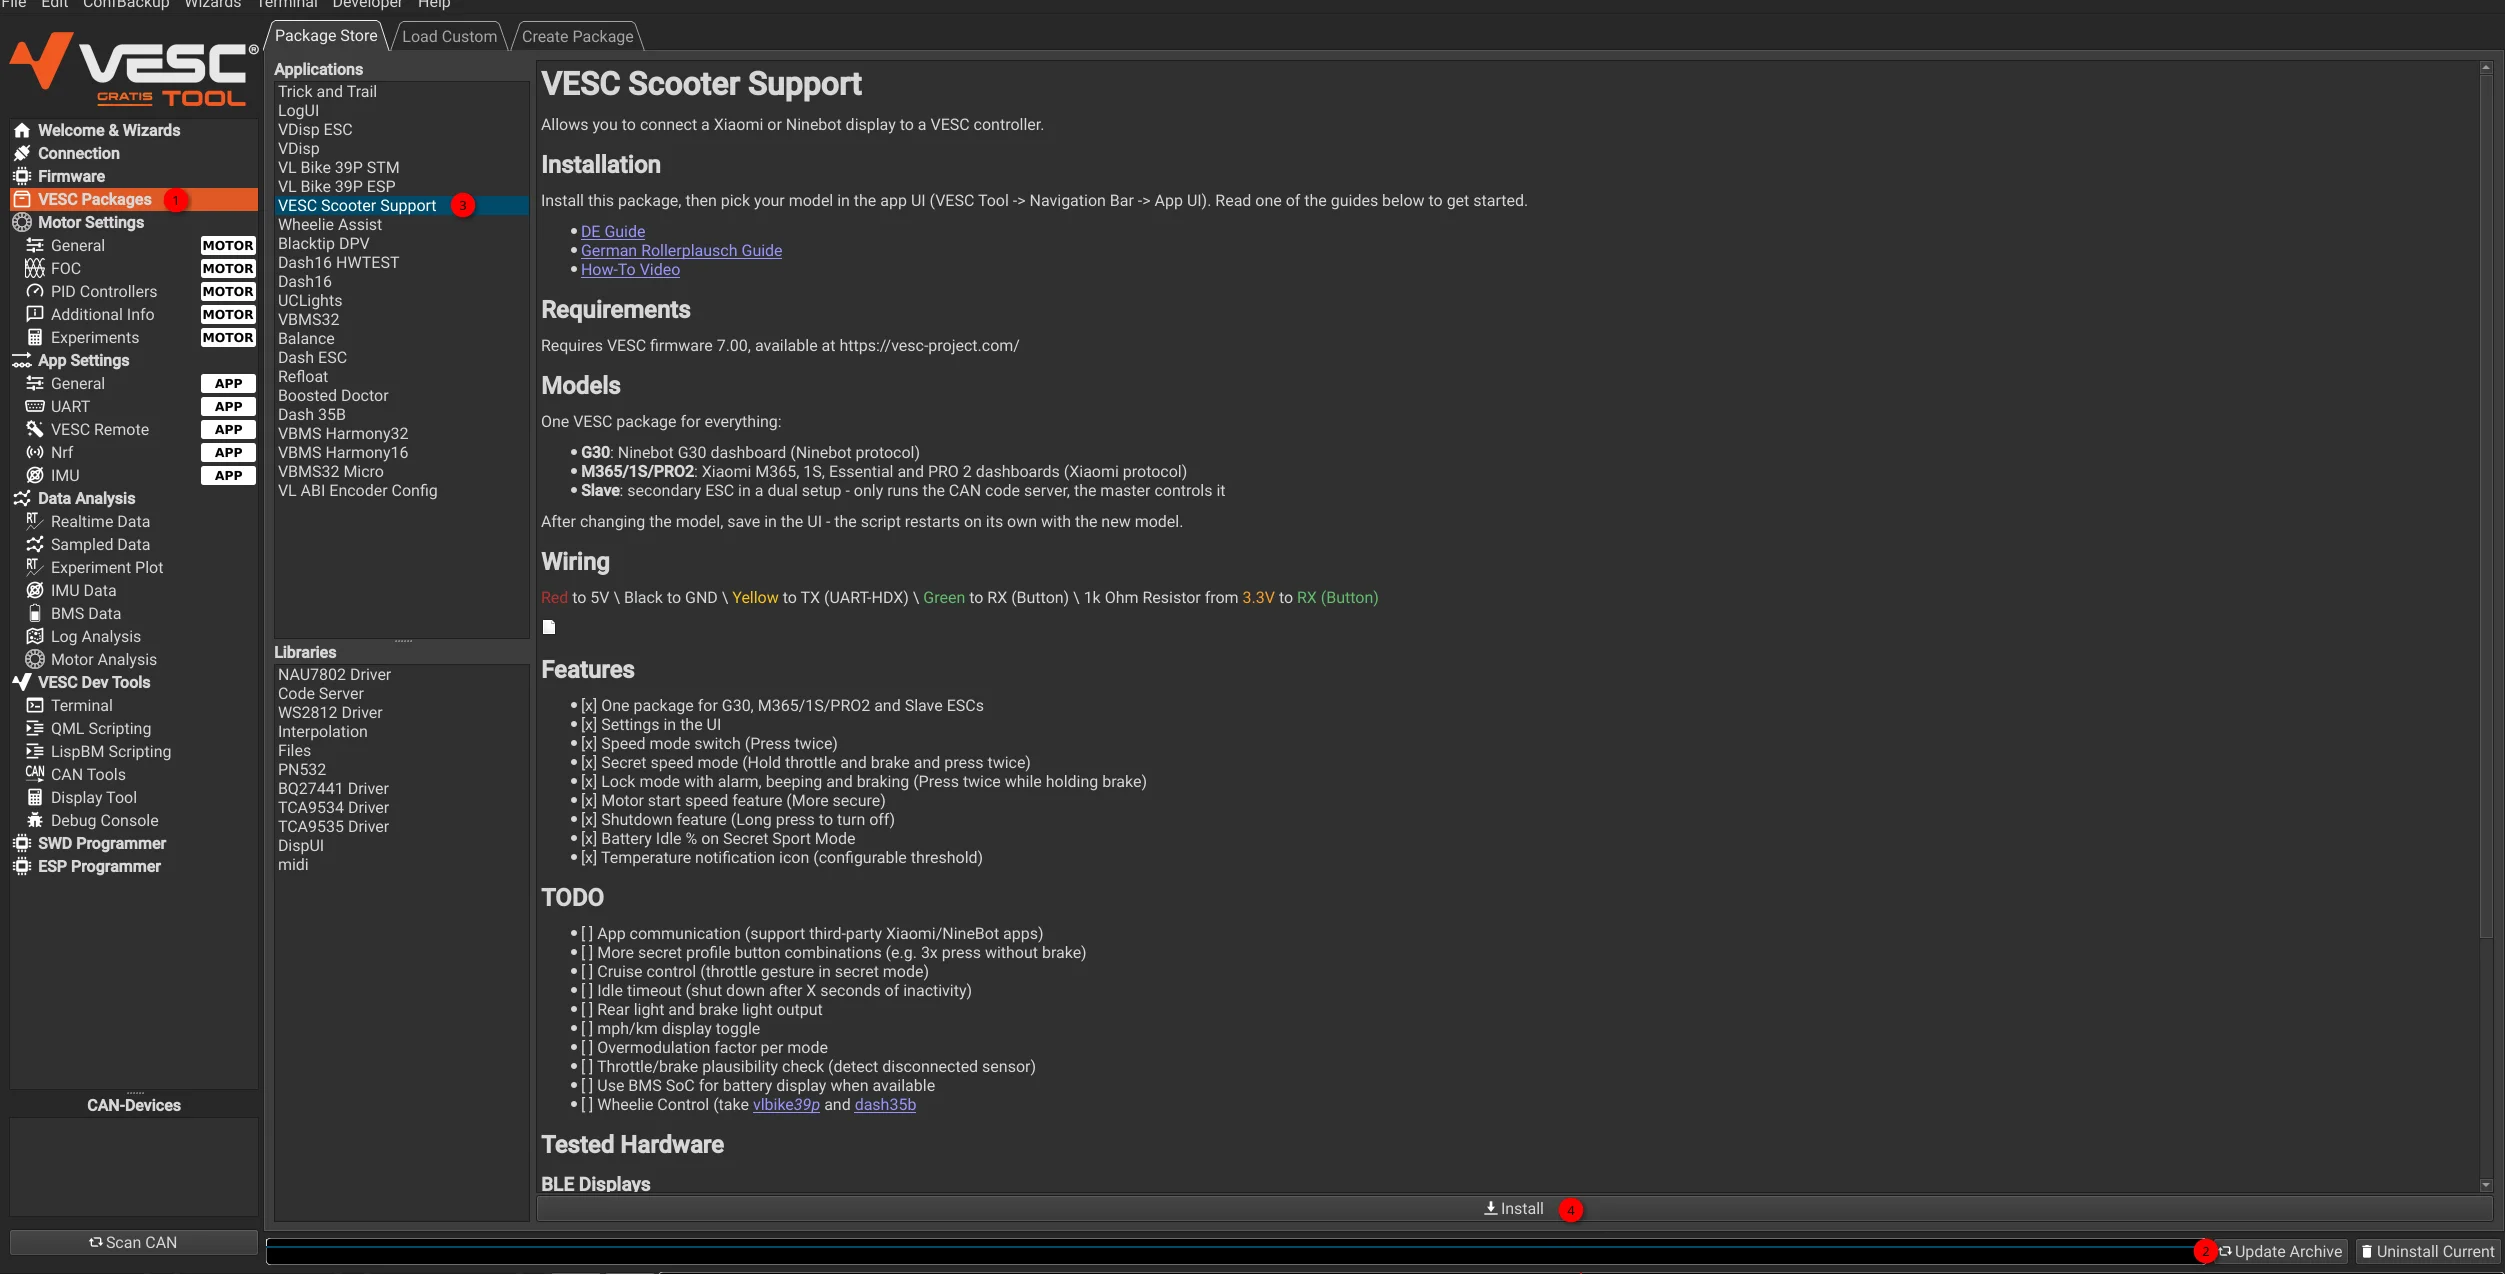Open the vlbike39p link
Screen dimensions: 2505x1274
[786, 1105]
